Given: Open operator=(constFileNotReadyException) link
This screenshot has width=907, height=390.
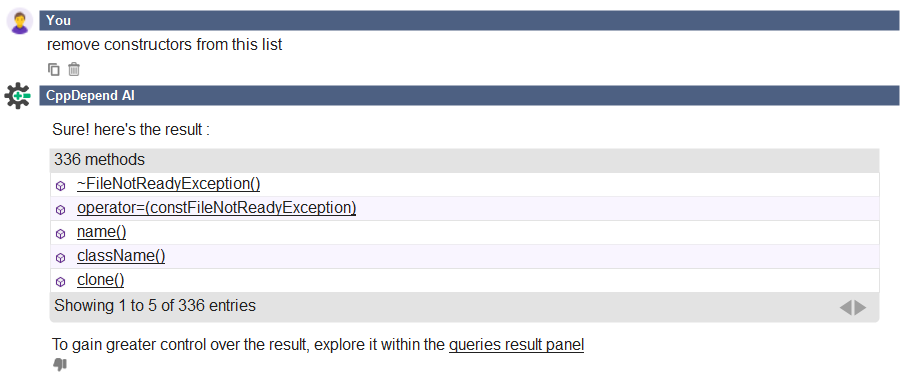Looking at the screenshot, I should [x=216, y=208].
